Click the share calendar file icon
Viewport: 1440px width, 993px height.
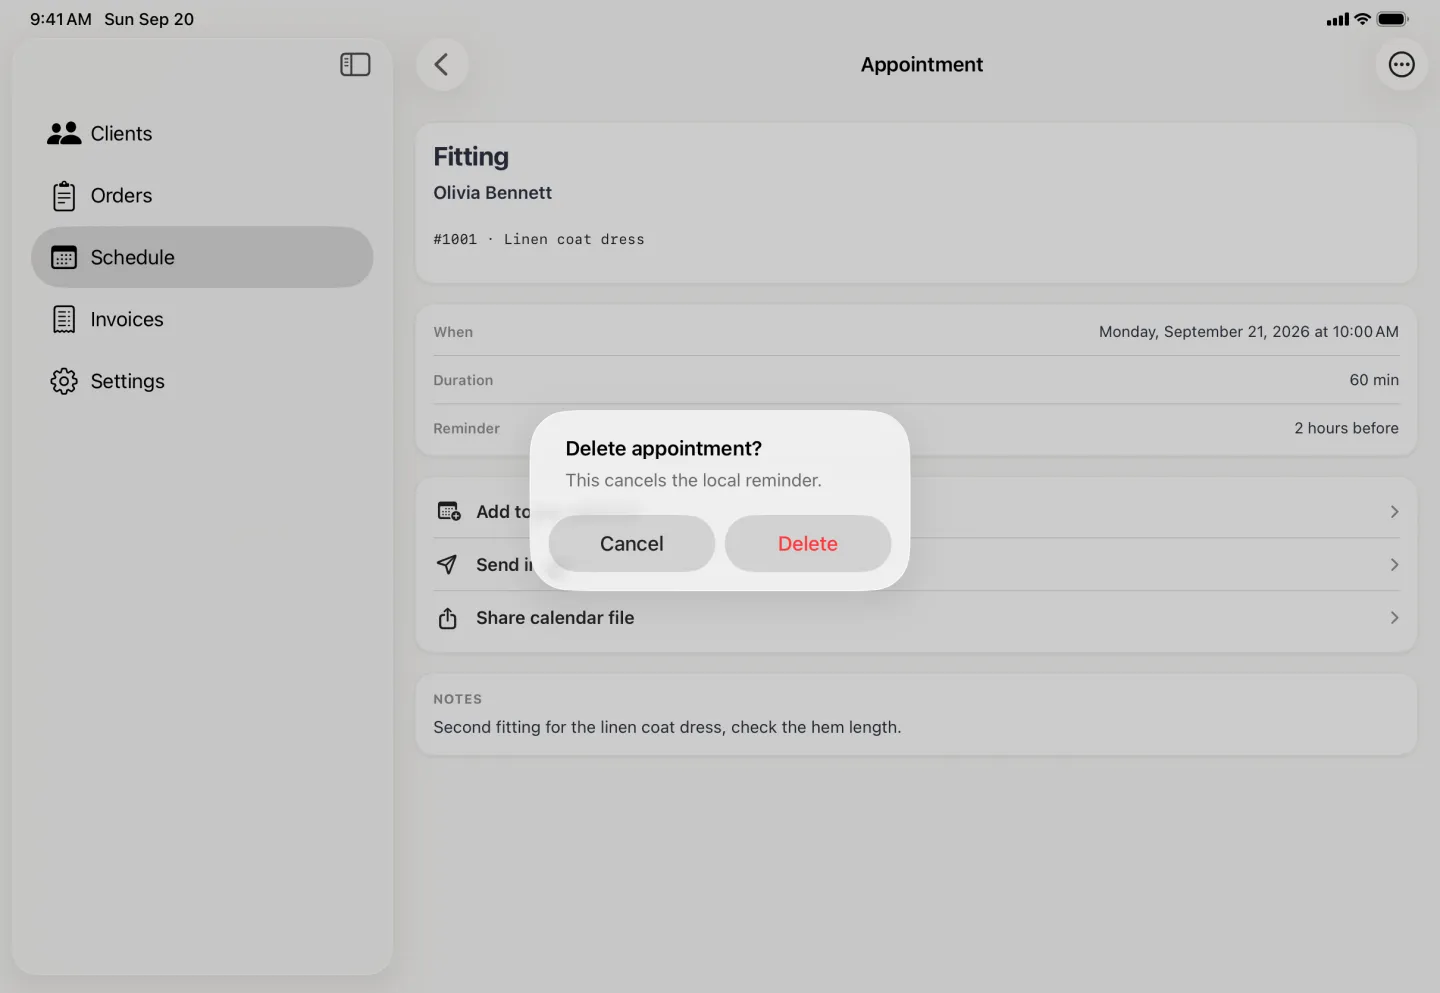tap(448, 618)
